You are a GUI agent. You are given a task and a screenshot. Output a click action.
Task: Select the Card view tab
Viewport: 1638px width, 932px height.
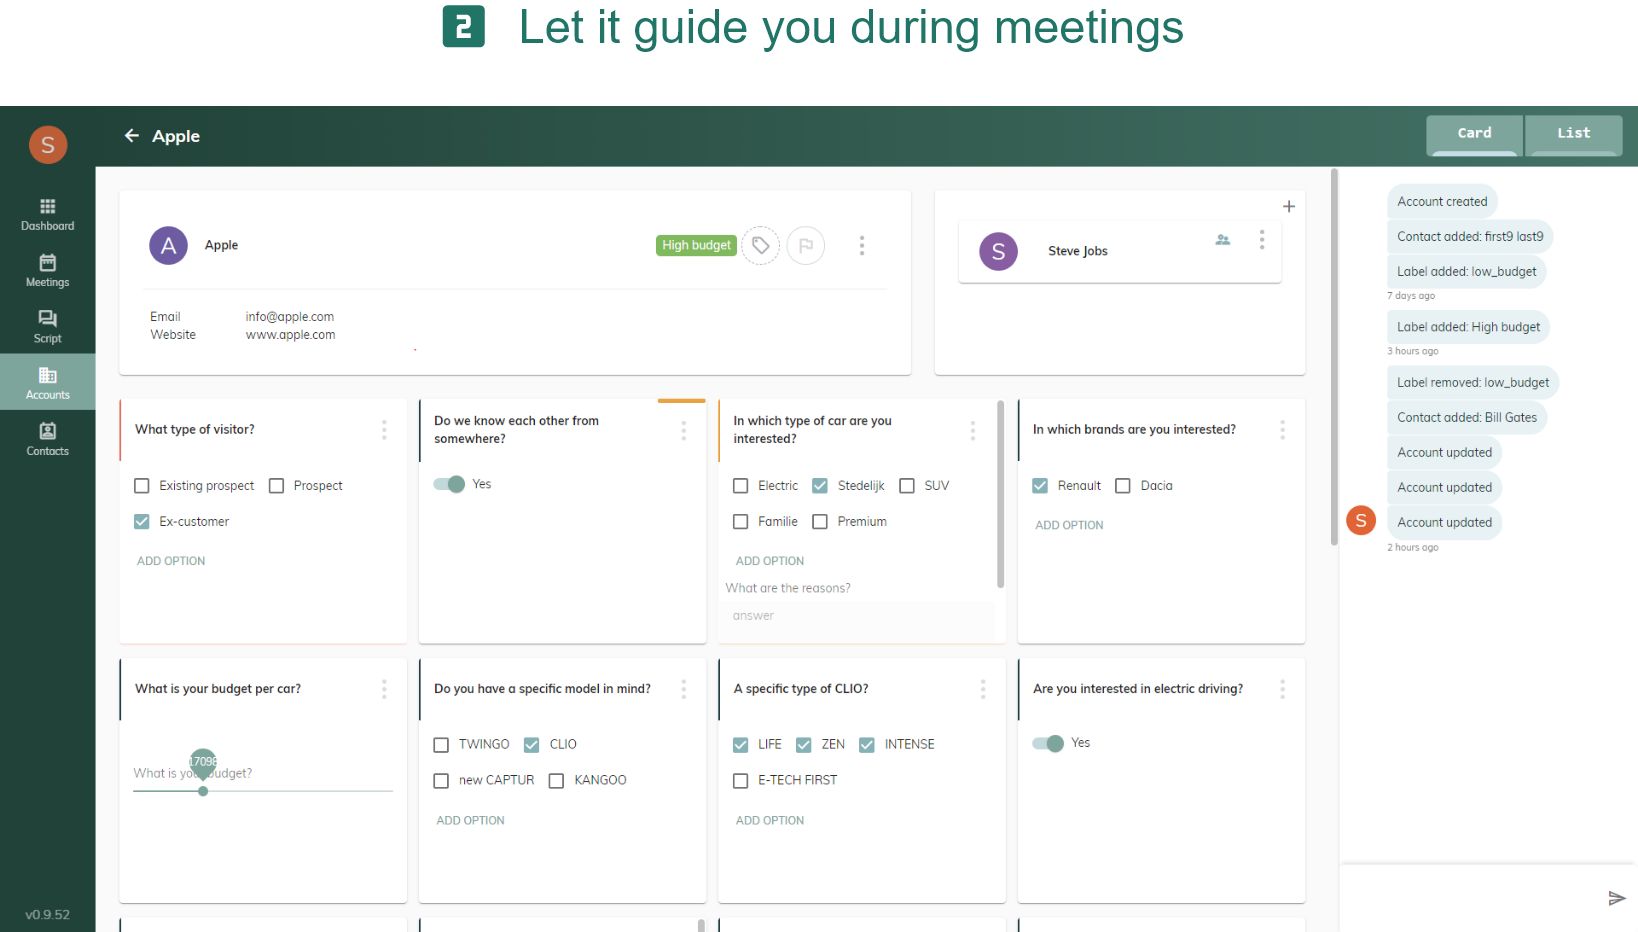(1474, 133)
